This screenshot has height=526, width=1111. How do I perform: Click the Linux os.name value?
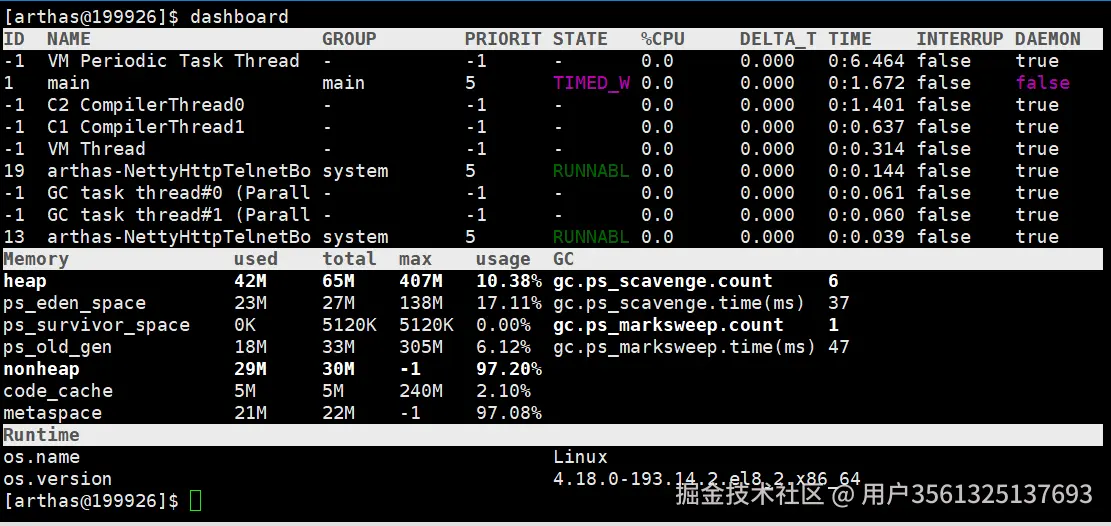coord(580,457)
